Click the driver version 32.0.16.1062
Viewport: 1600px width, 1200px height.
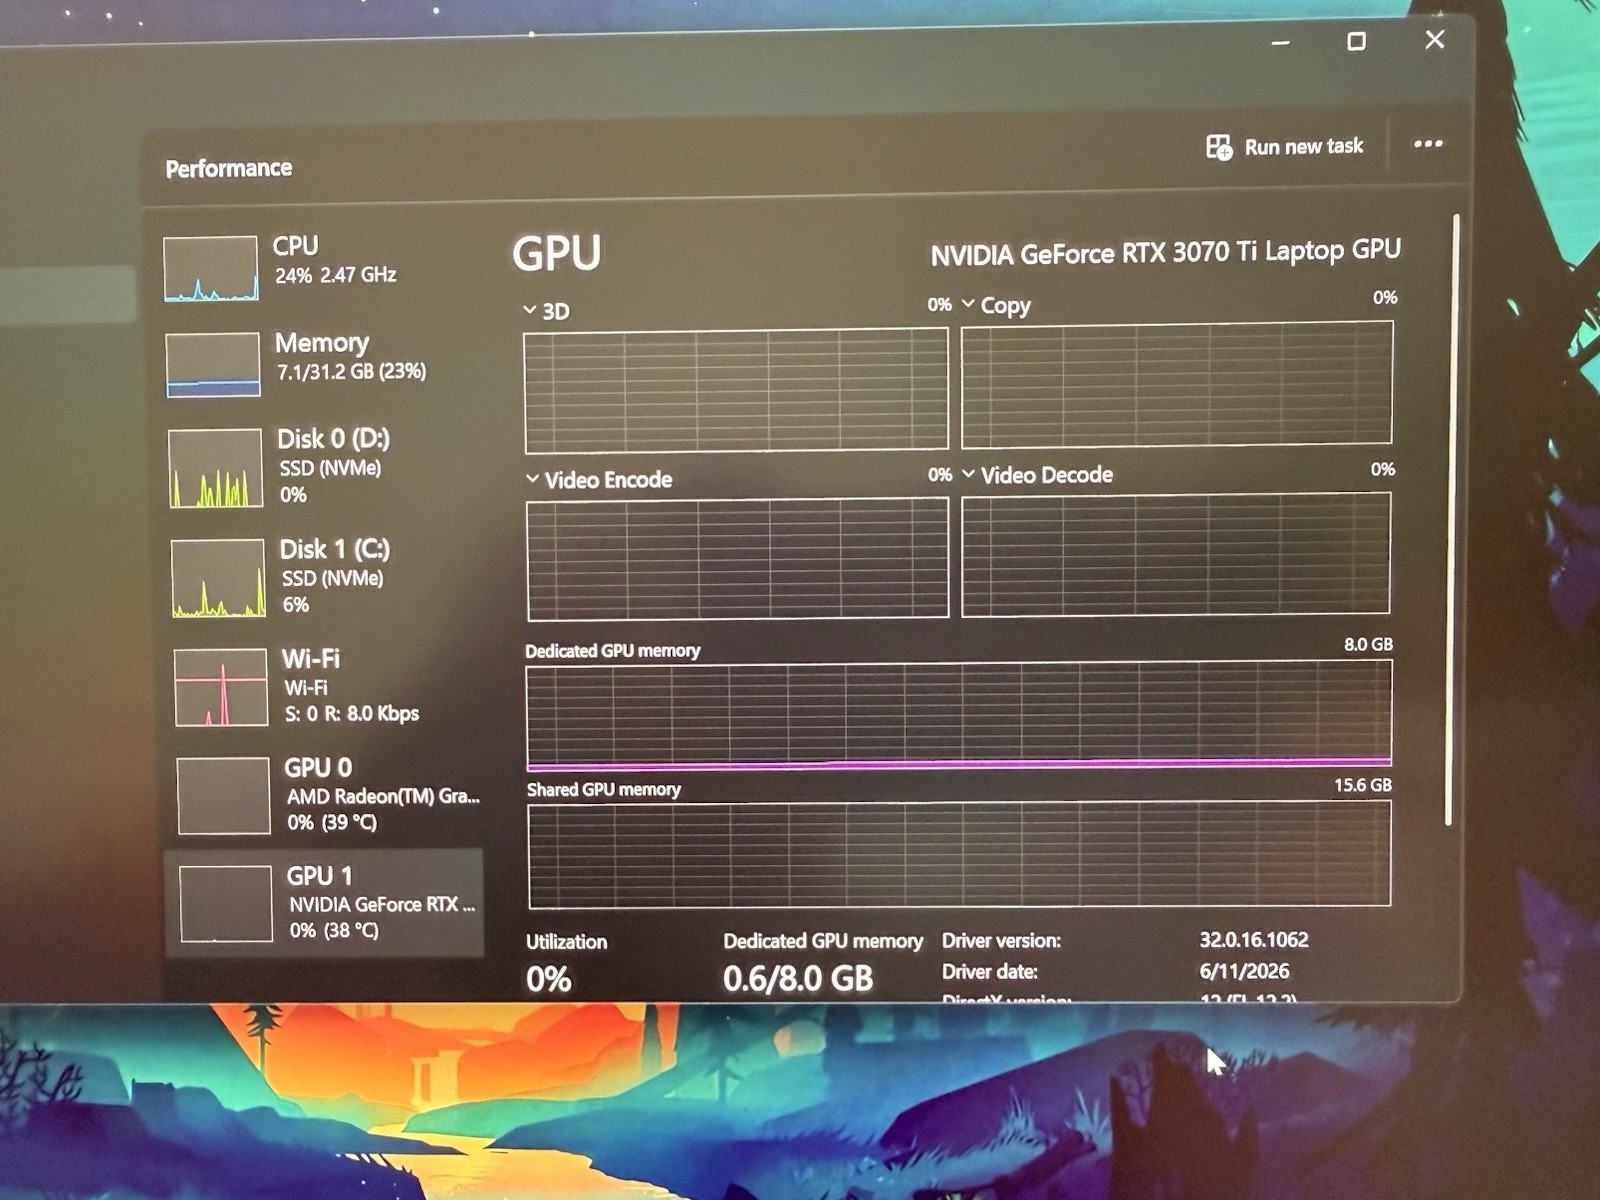(x=1254, y=940)
